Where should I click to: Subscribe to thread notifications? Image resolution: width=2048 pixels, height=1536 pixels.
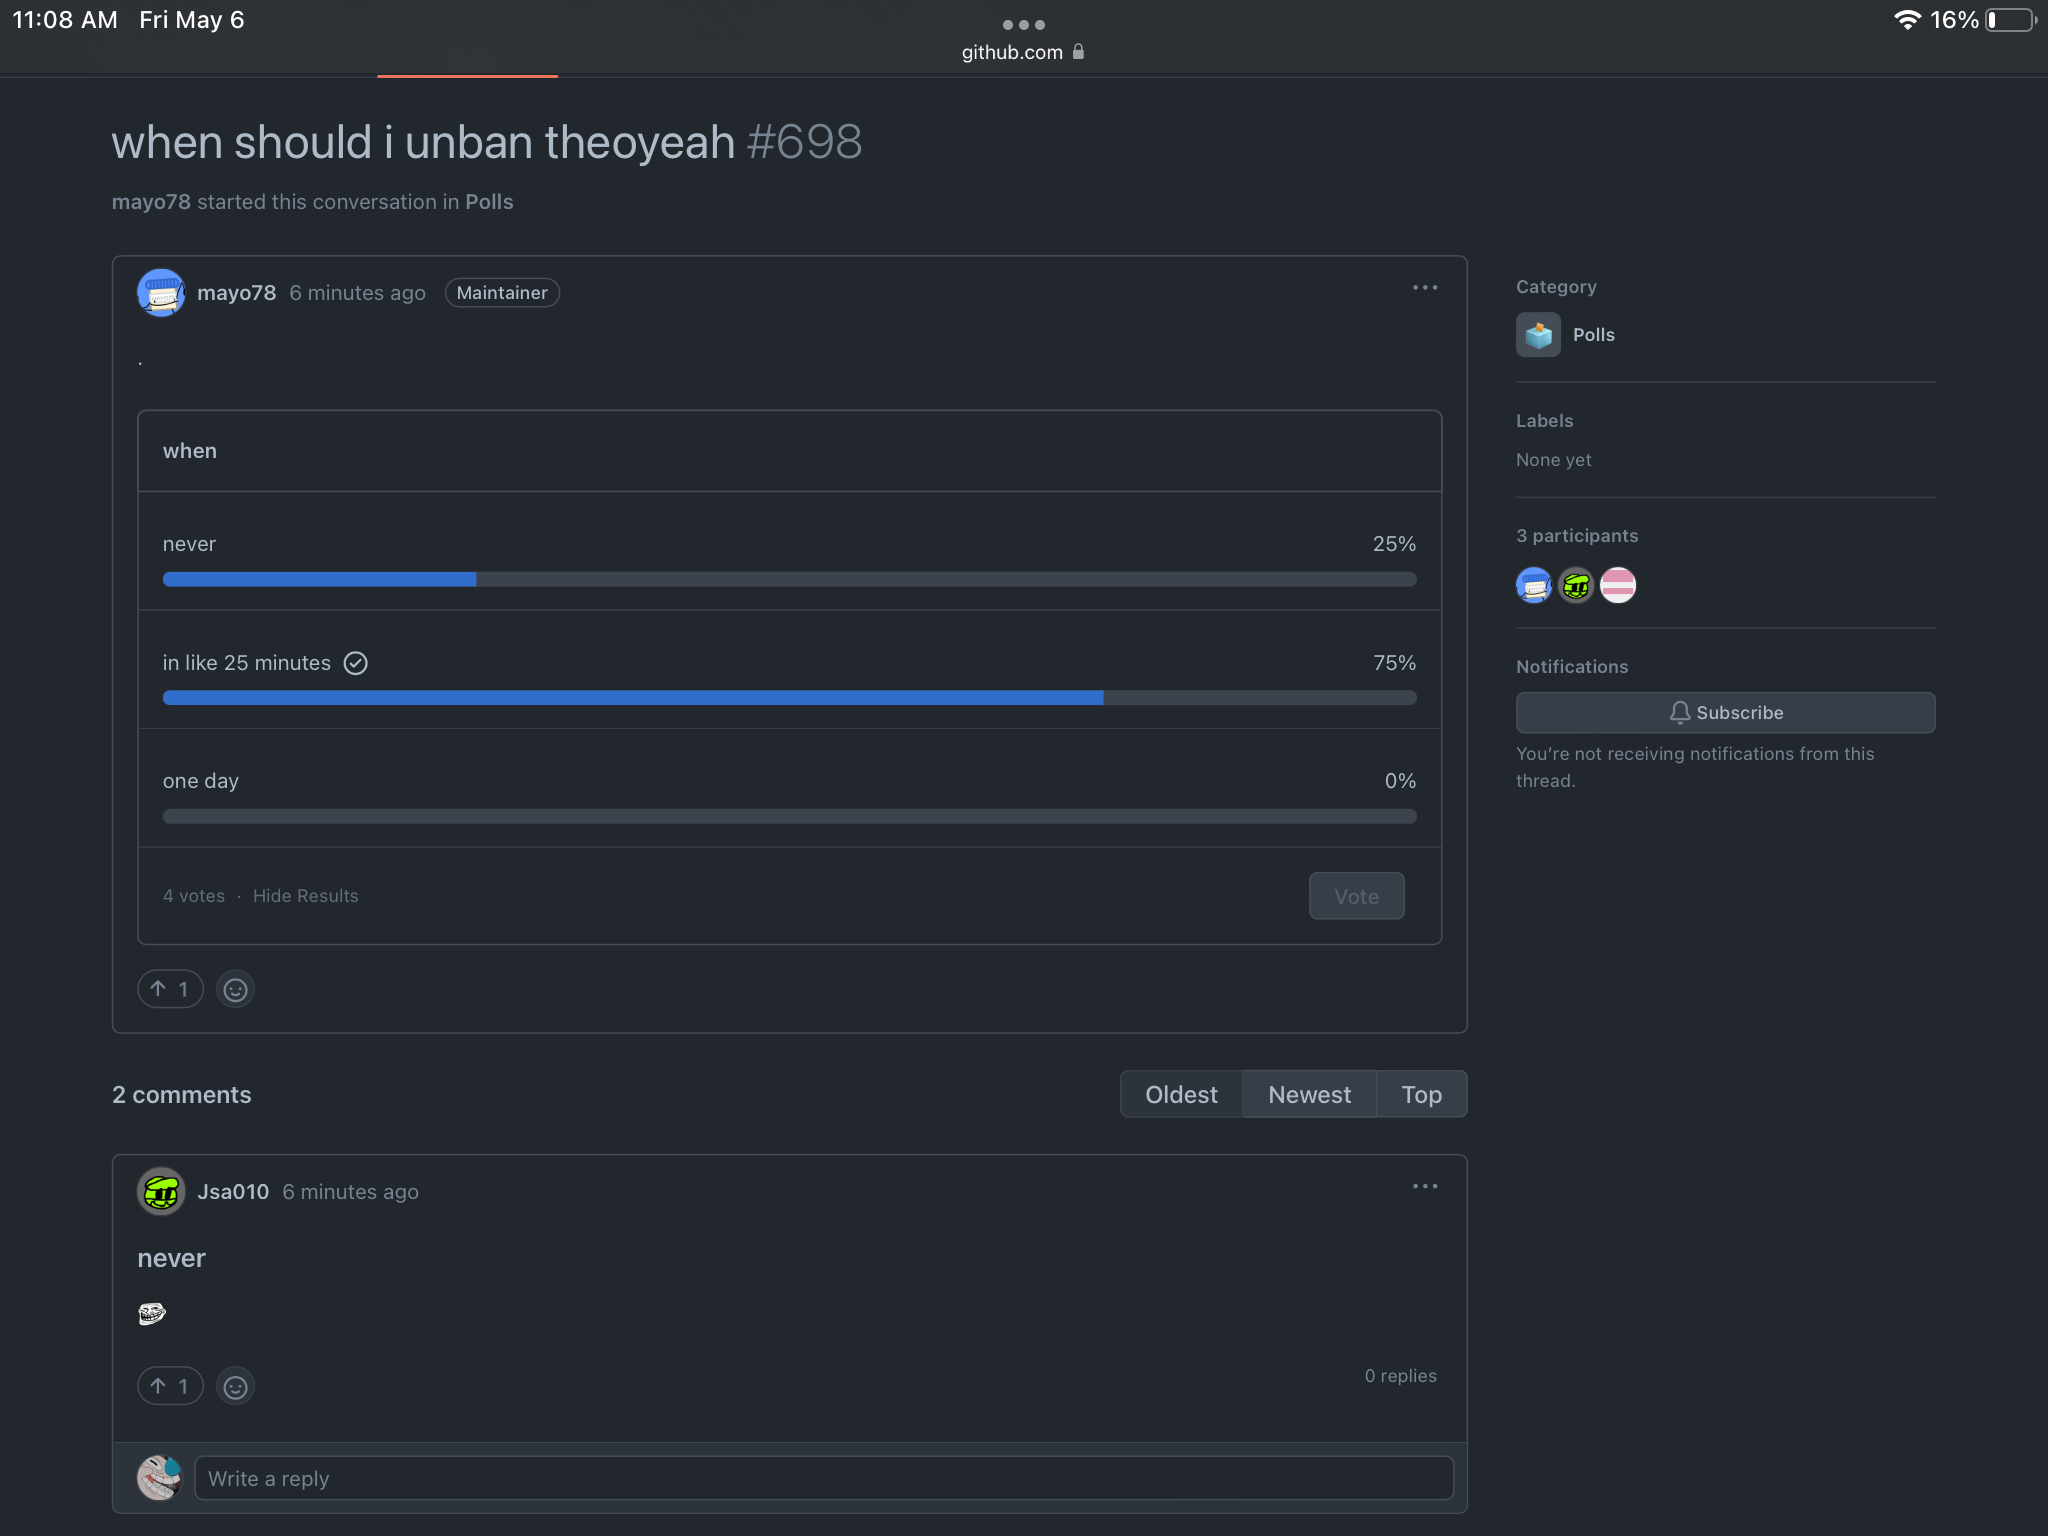point(1725,713)
